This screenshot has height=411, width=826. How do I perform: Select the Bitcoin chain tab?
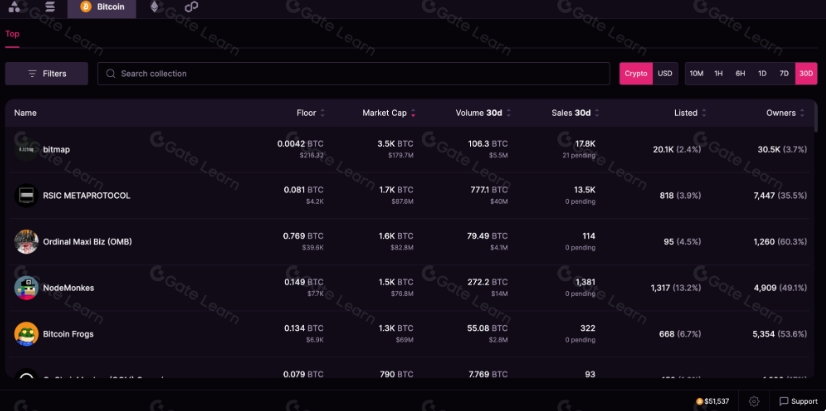point(102,7)
